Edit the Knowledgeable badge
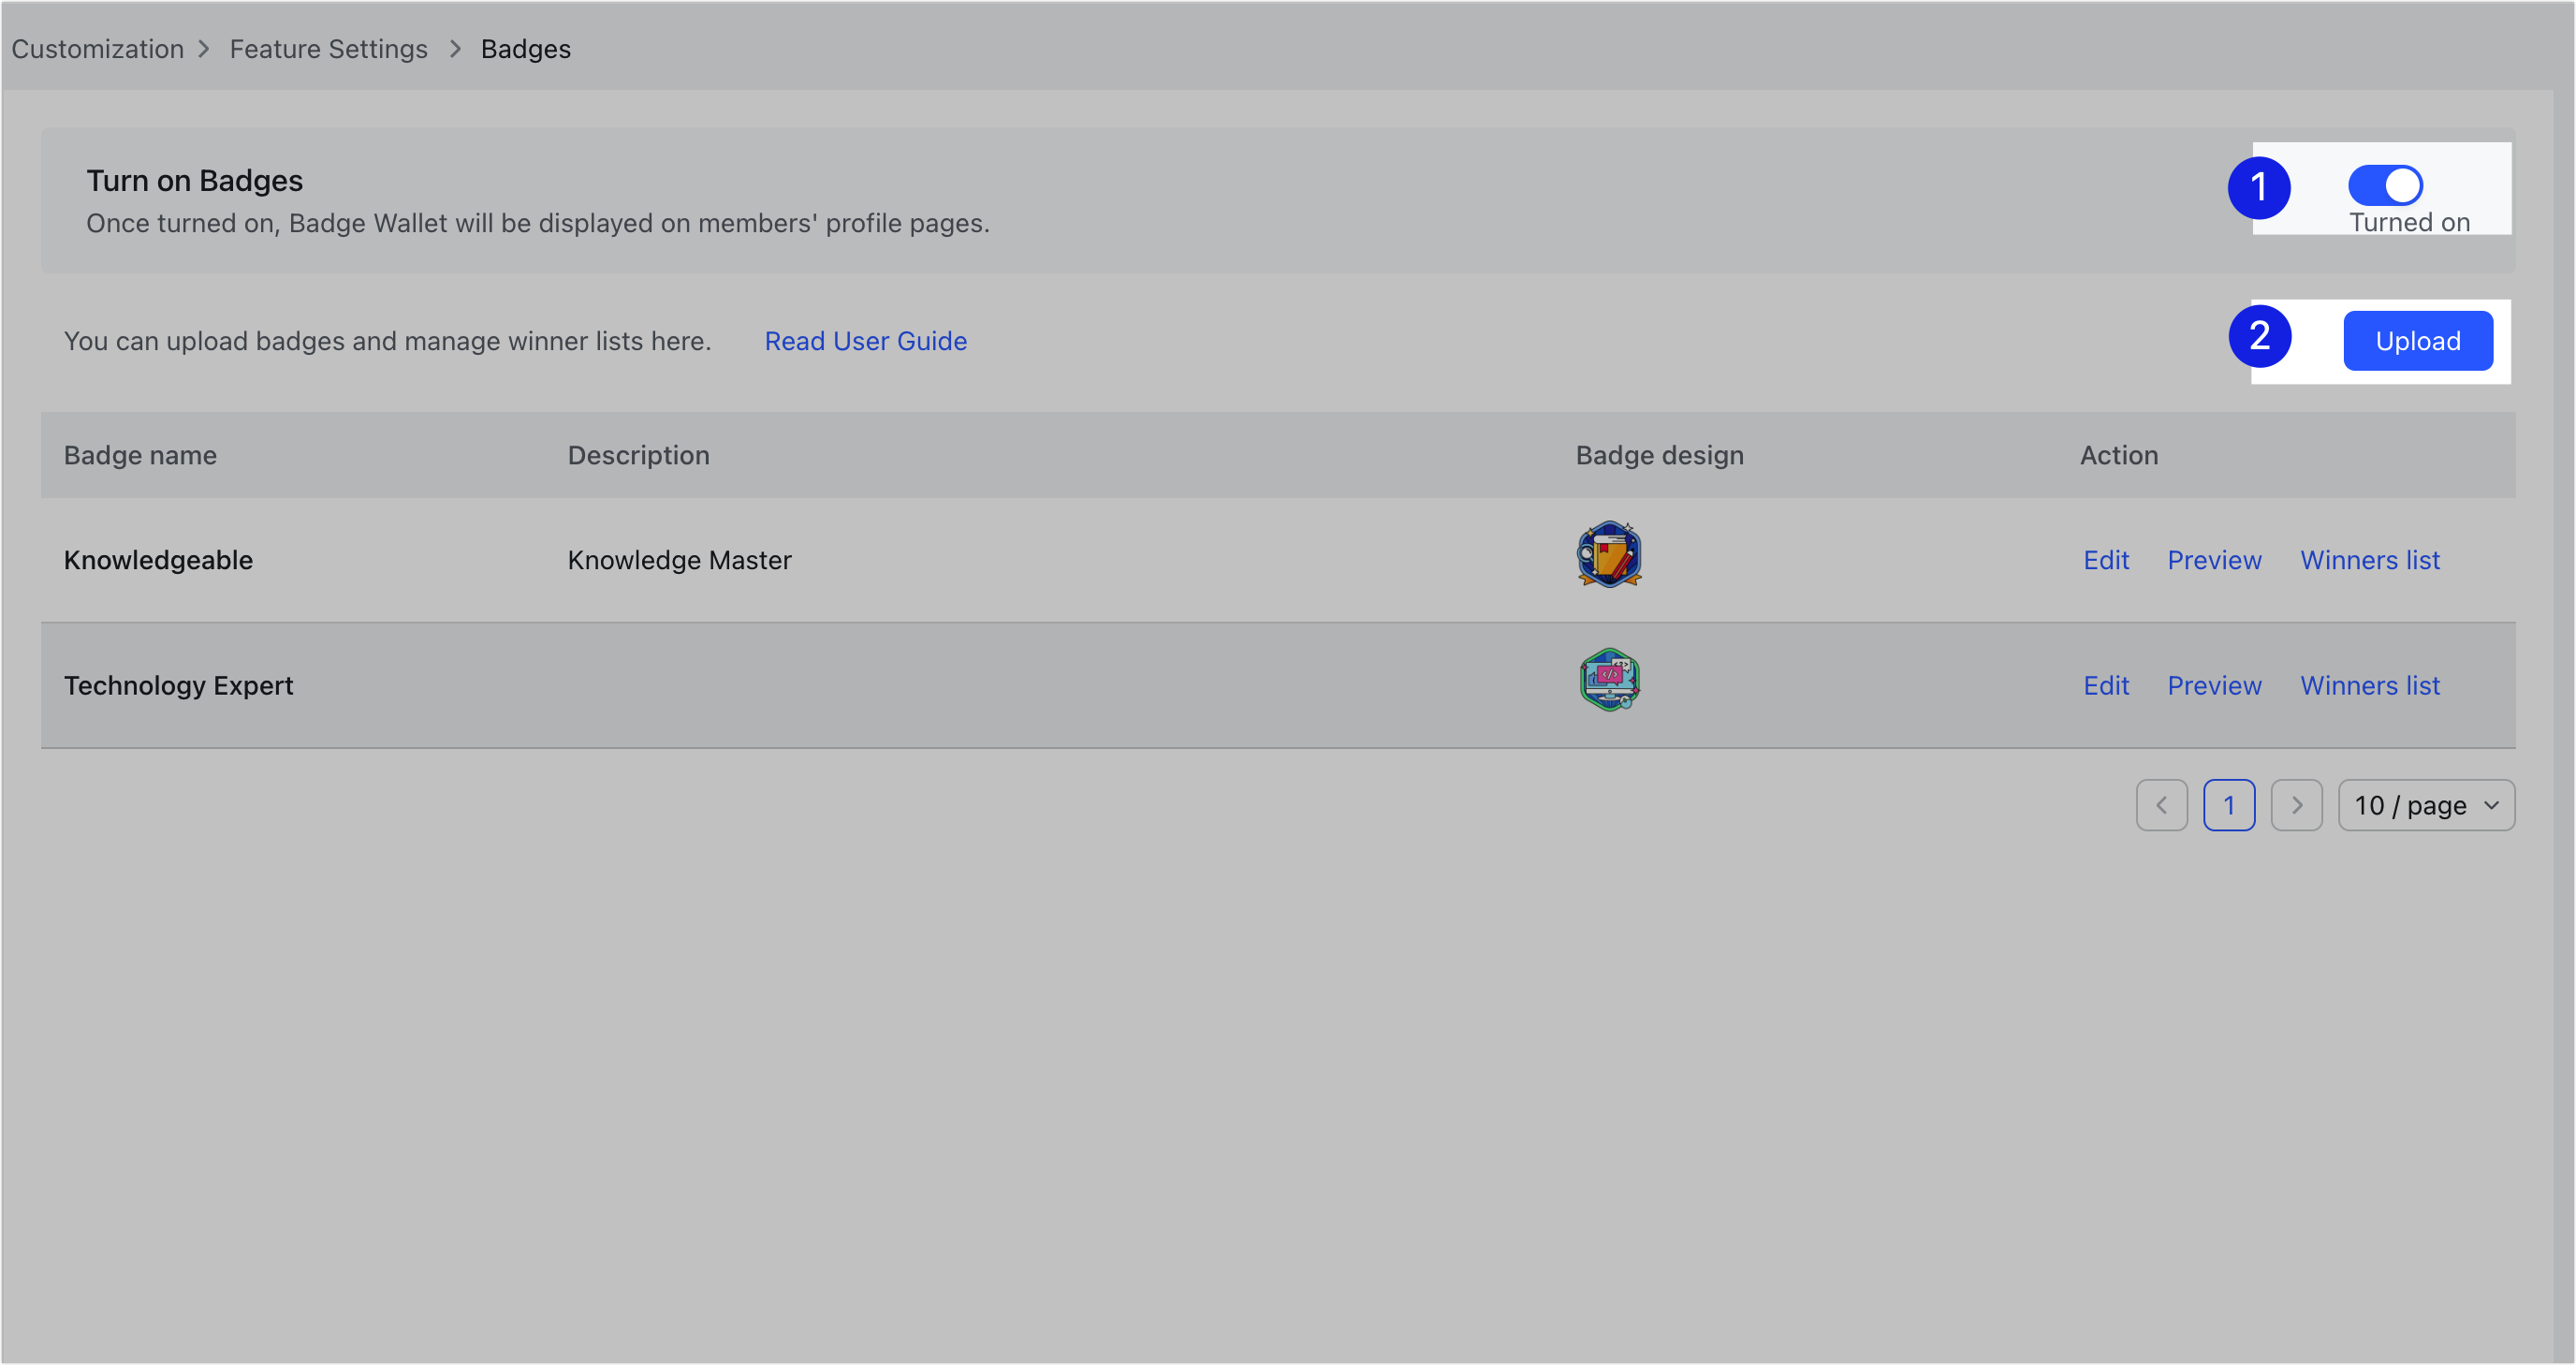The height and width of the screenshot is (1365, 2576). [x=2105, y=560]
